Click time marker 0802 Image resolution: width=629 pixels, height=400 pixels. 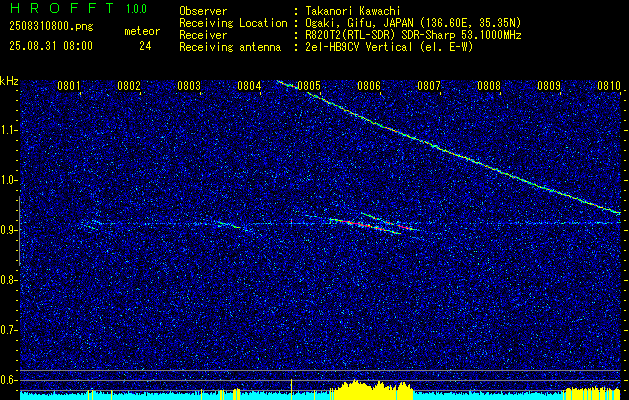tap(129, 86)
